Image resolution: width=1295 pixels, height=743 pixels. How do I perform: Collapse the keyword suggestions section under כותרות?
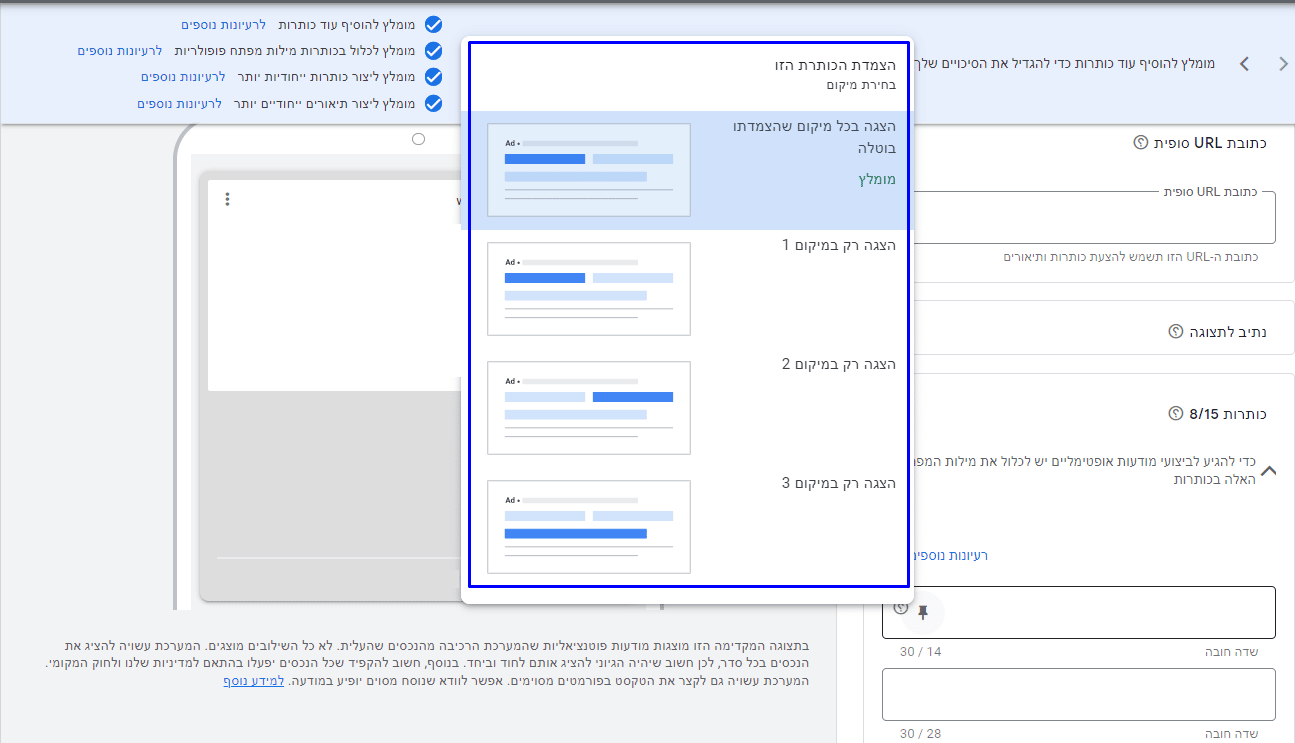coord(1268,470)
